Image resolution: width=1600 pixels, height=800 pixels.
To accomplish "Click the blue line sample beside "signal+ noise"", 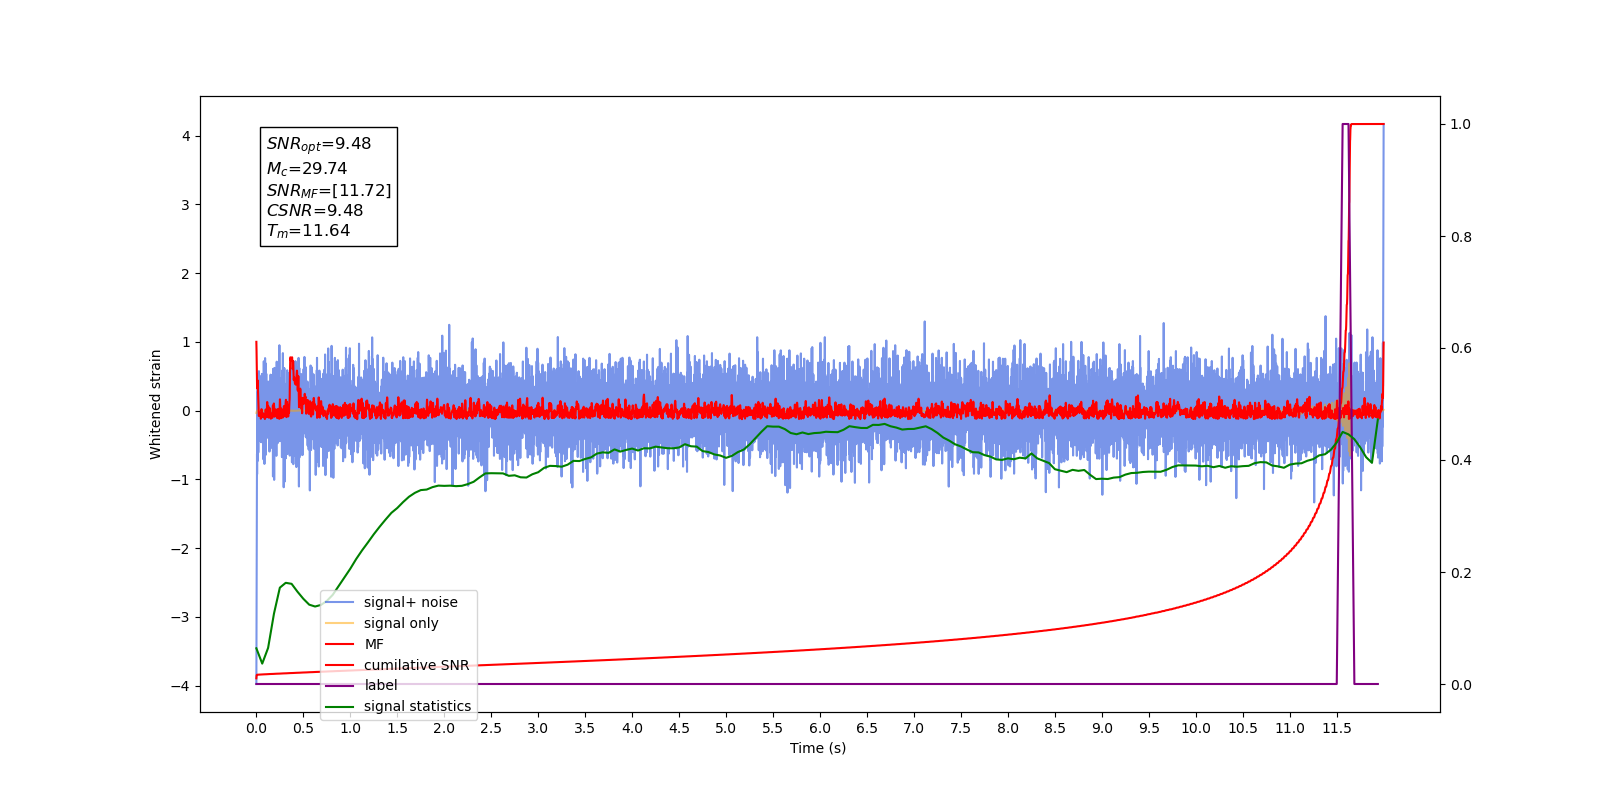I will click(x=340, y=602).
